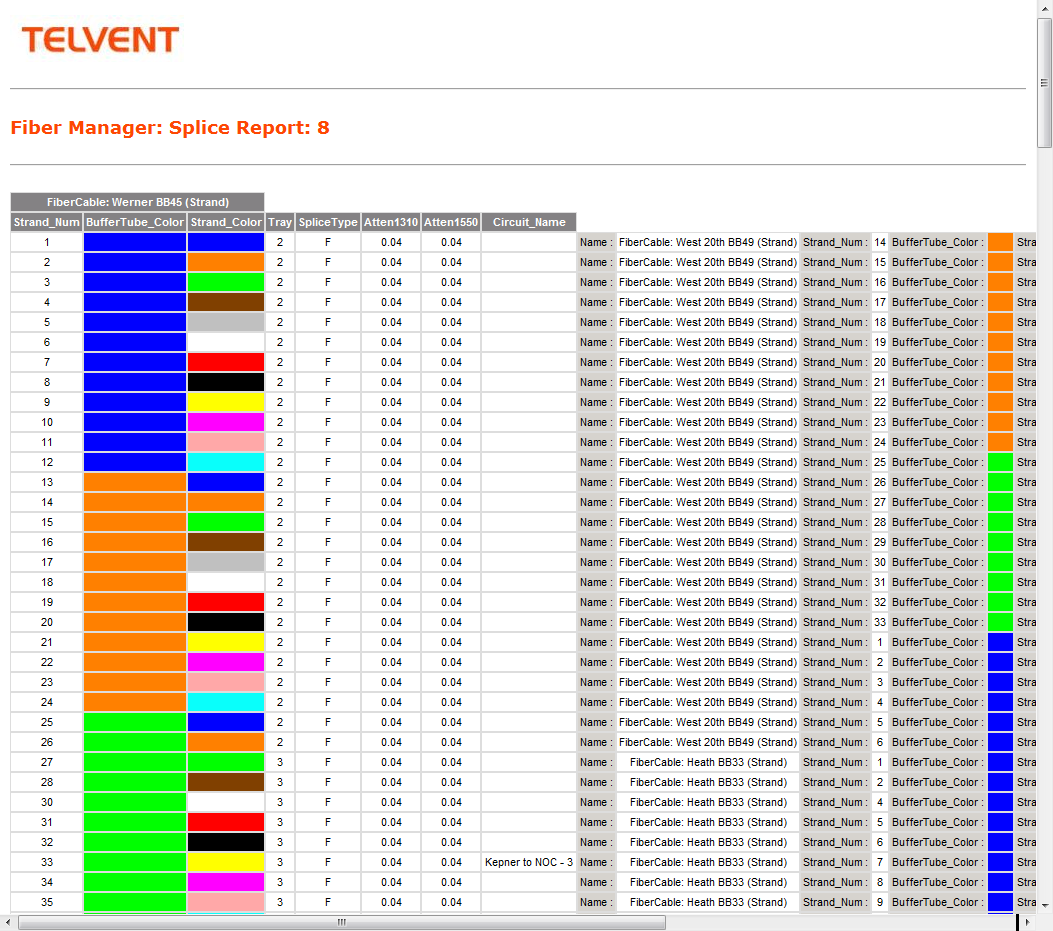Click the scroll down arrow
This screenshot has height=931, width=1053.
pos(1044,905)
